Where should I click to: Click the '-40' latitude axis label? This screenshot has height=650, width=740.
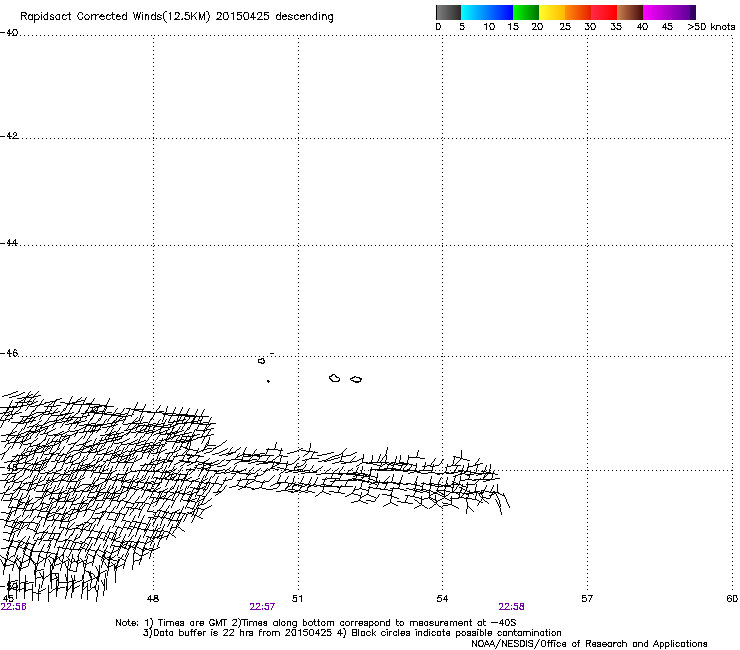tap(9, 33)
